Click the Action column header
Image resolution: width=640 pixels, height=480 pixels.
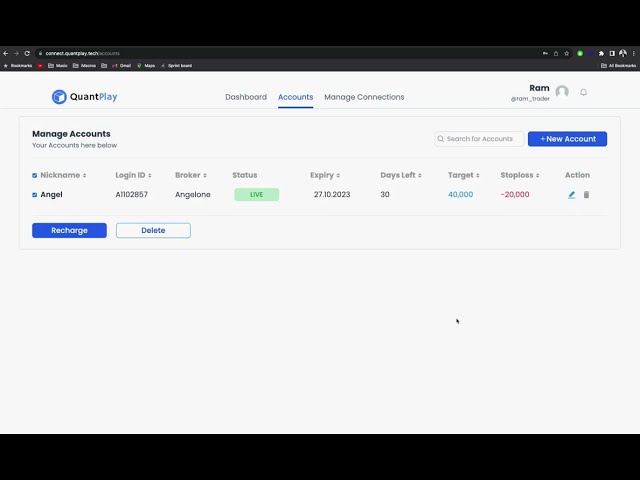pos(577,175)
